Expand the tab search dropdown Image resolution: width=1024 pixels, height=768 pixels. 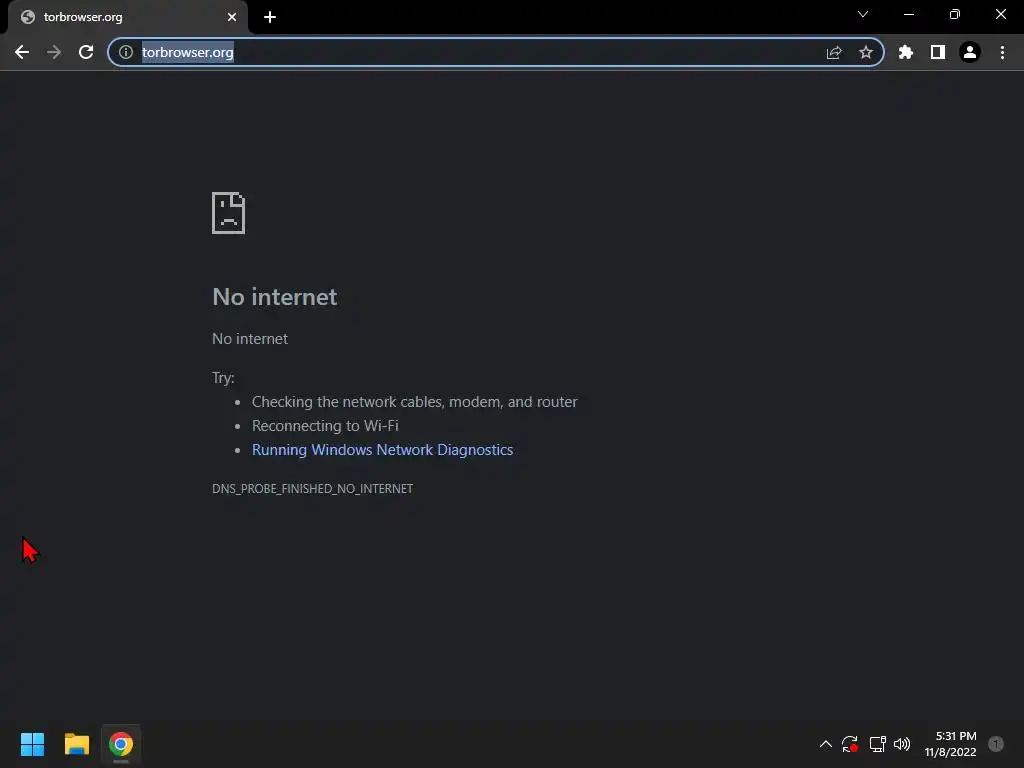tap(863, 14)
